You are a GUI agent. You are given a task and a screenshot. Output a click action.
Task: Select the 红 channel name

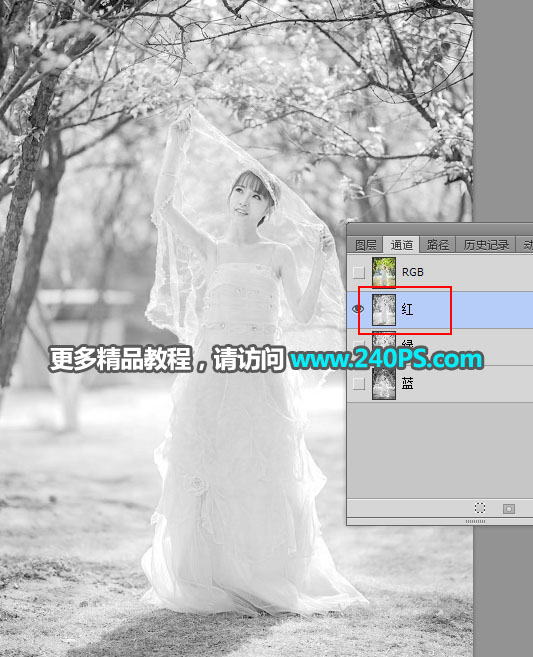point(407,310)
